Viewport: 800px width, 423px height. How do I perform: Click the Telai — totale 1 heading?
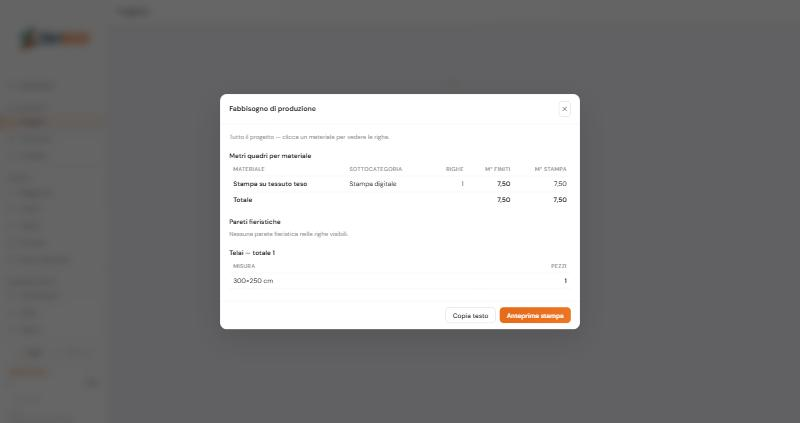pos(252,253)
